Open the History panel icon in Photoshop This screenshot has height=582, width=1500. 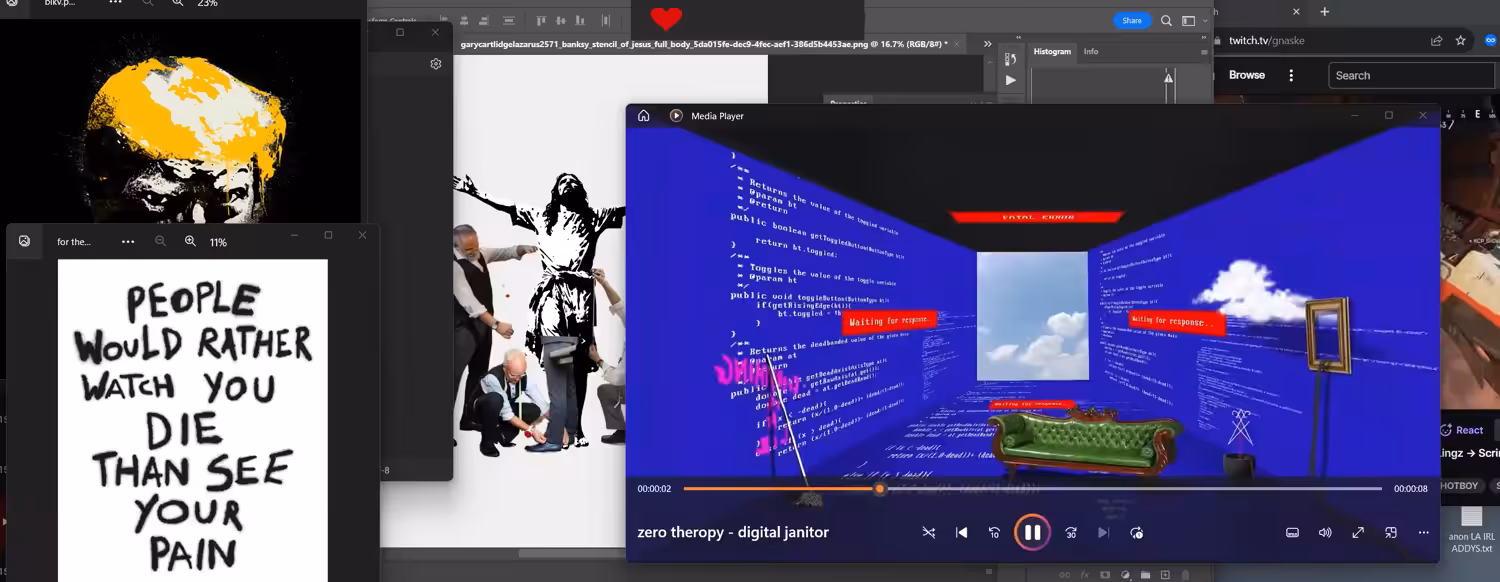1010,58
